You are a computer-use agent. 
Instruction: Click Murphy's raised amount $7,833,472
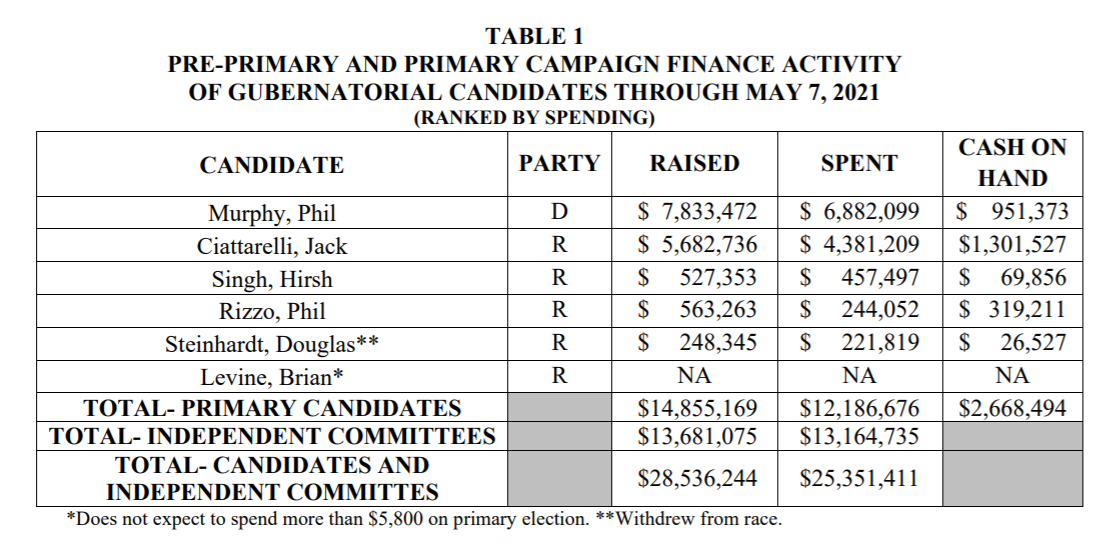[697, 212]
